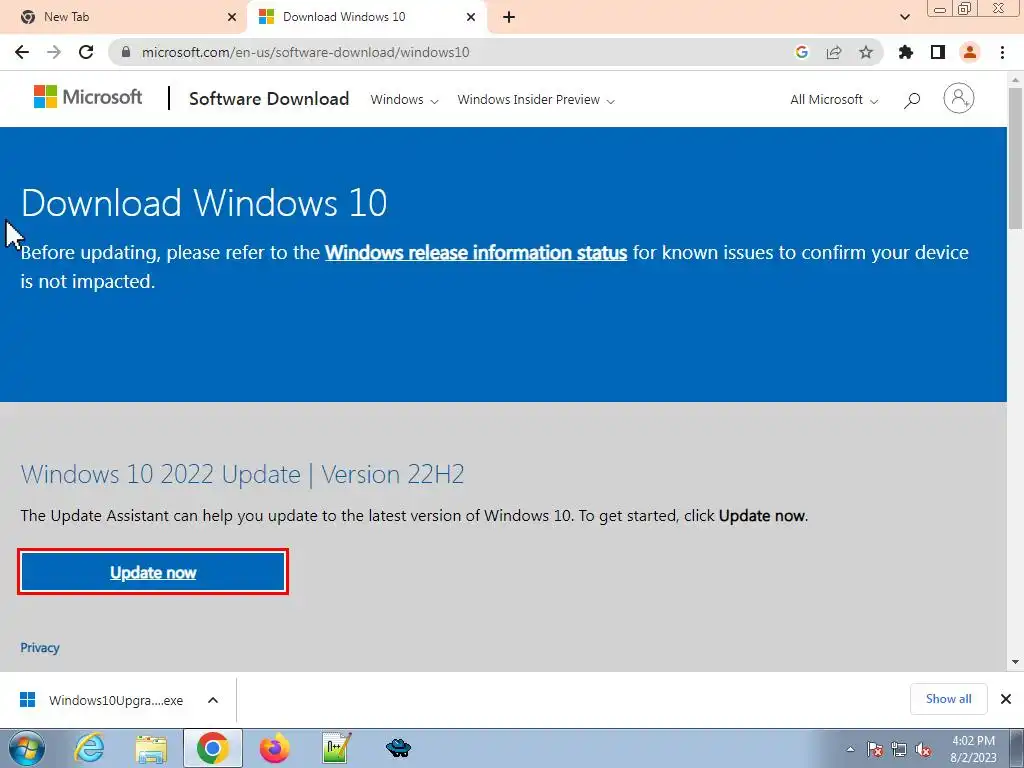Click the Action Center flag icon
The height and width of the screenshot is (768, 1024).
pyautogui.click(x=874, y=749)
